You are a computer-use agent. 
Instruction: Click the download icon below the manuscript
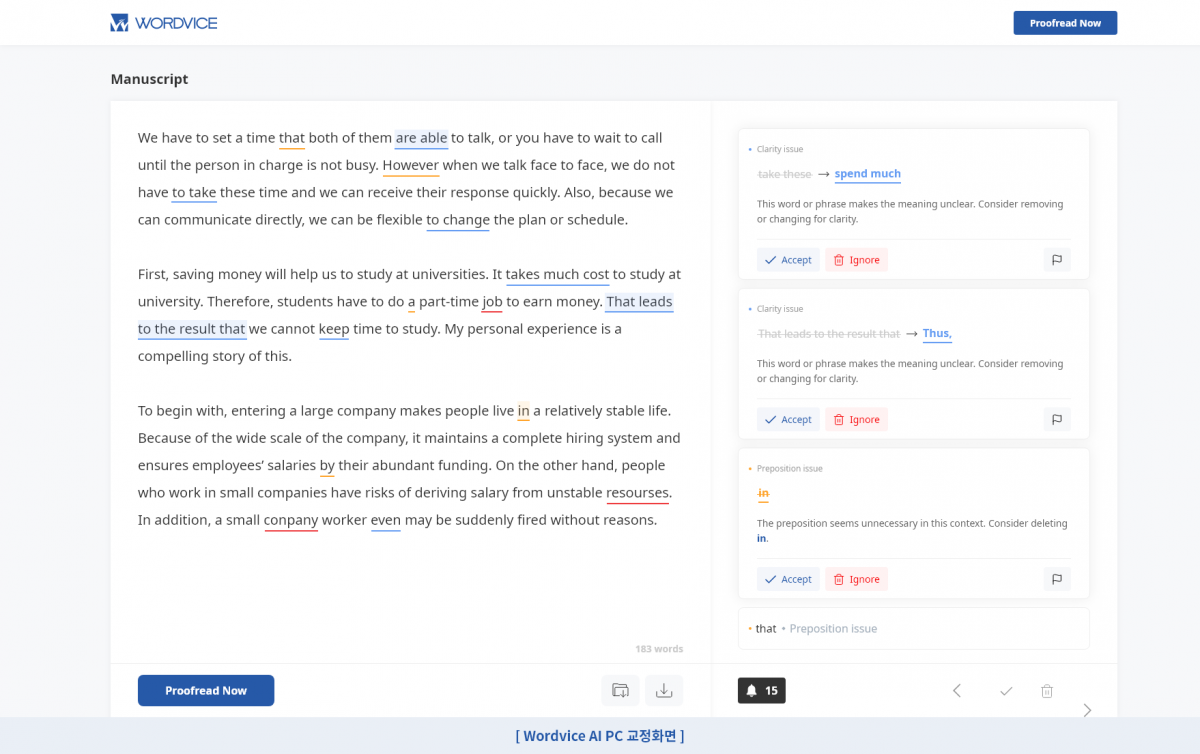coord(663,690)
